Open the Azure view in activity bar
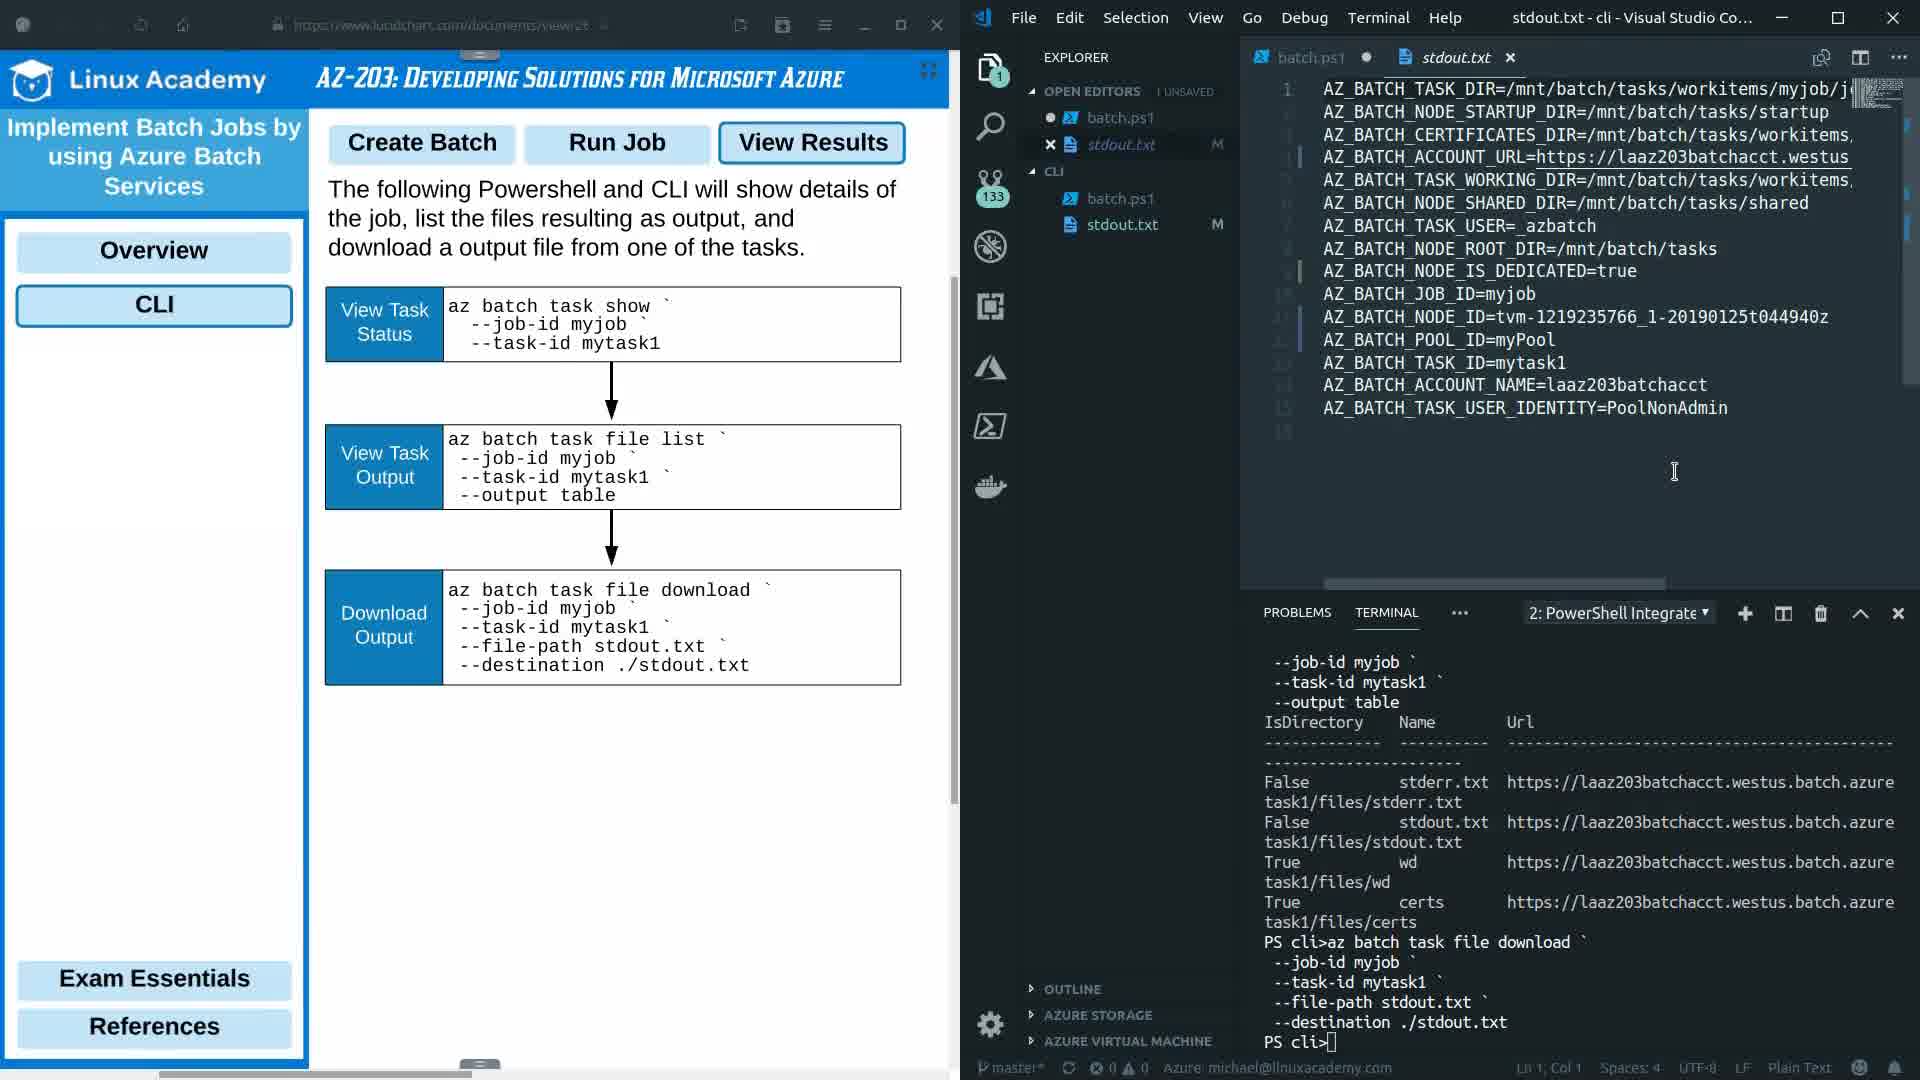 990,367
